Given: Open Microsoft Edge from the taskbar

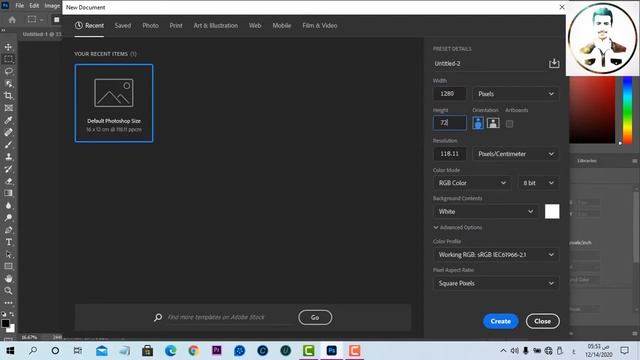Looking at the screenshot, I should [171, 351].
